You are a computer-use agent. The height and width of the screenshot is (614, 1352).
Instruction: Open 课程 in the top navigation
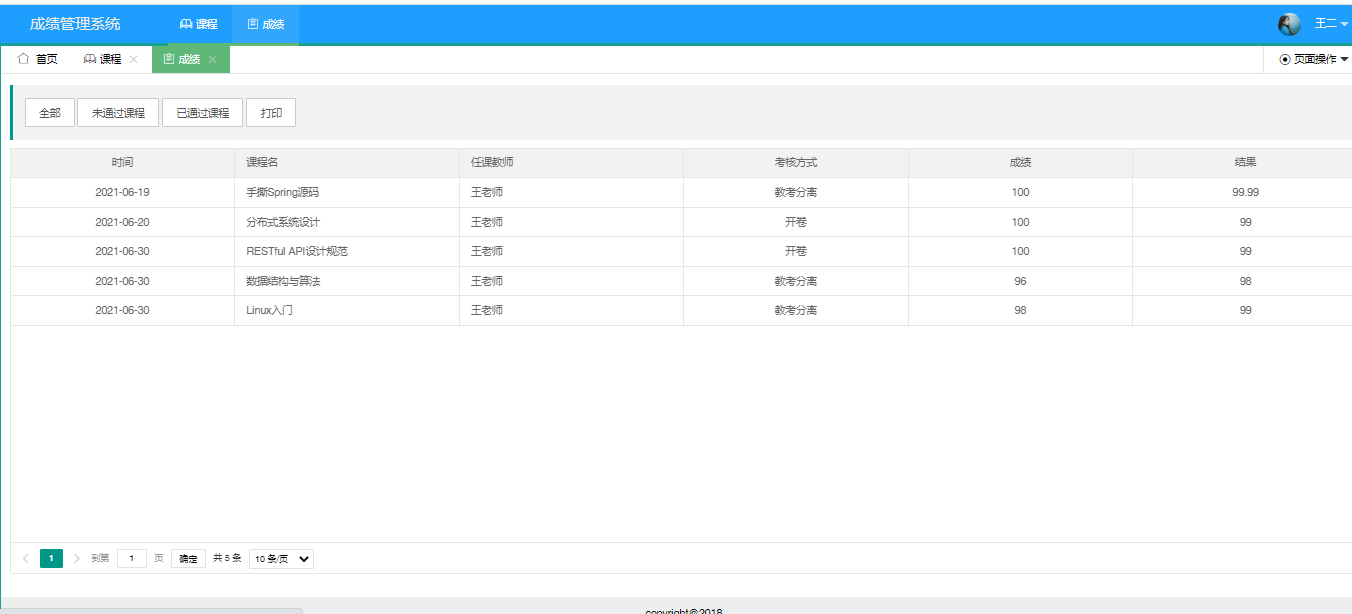[199, 24]
